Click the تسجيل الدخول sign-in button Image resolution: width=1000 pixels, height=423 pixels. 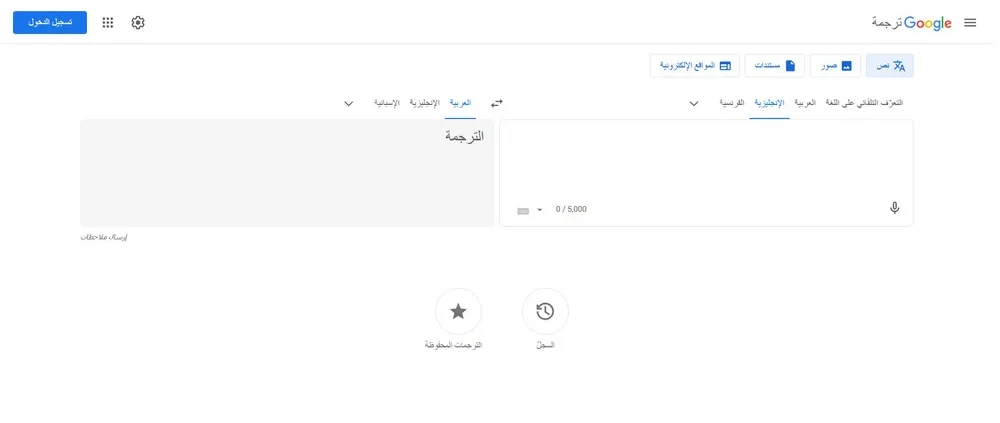[x=50, y=22]
